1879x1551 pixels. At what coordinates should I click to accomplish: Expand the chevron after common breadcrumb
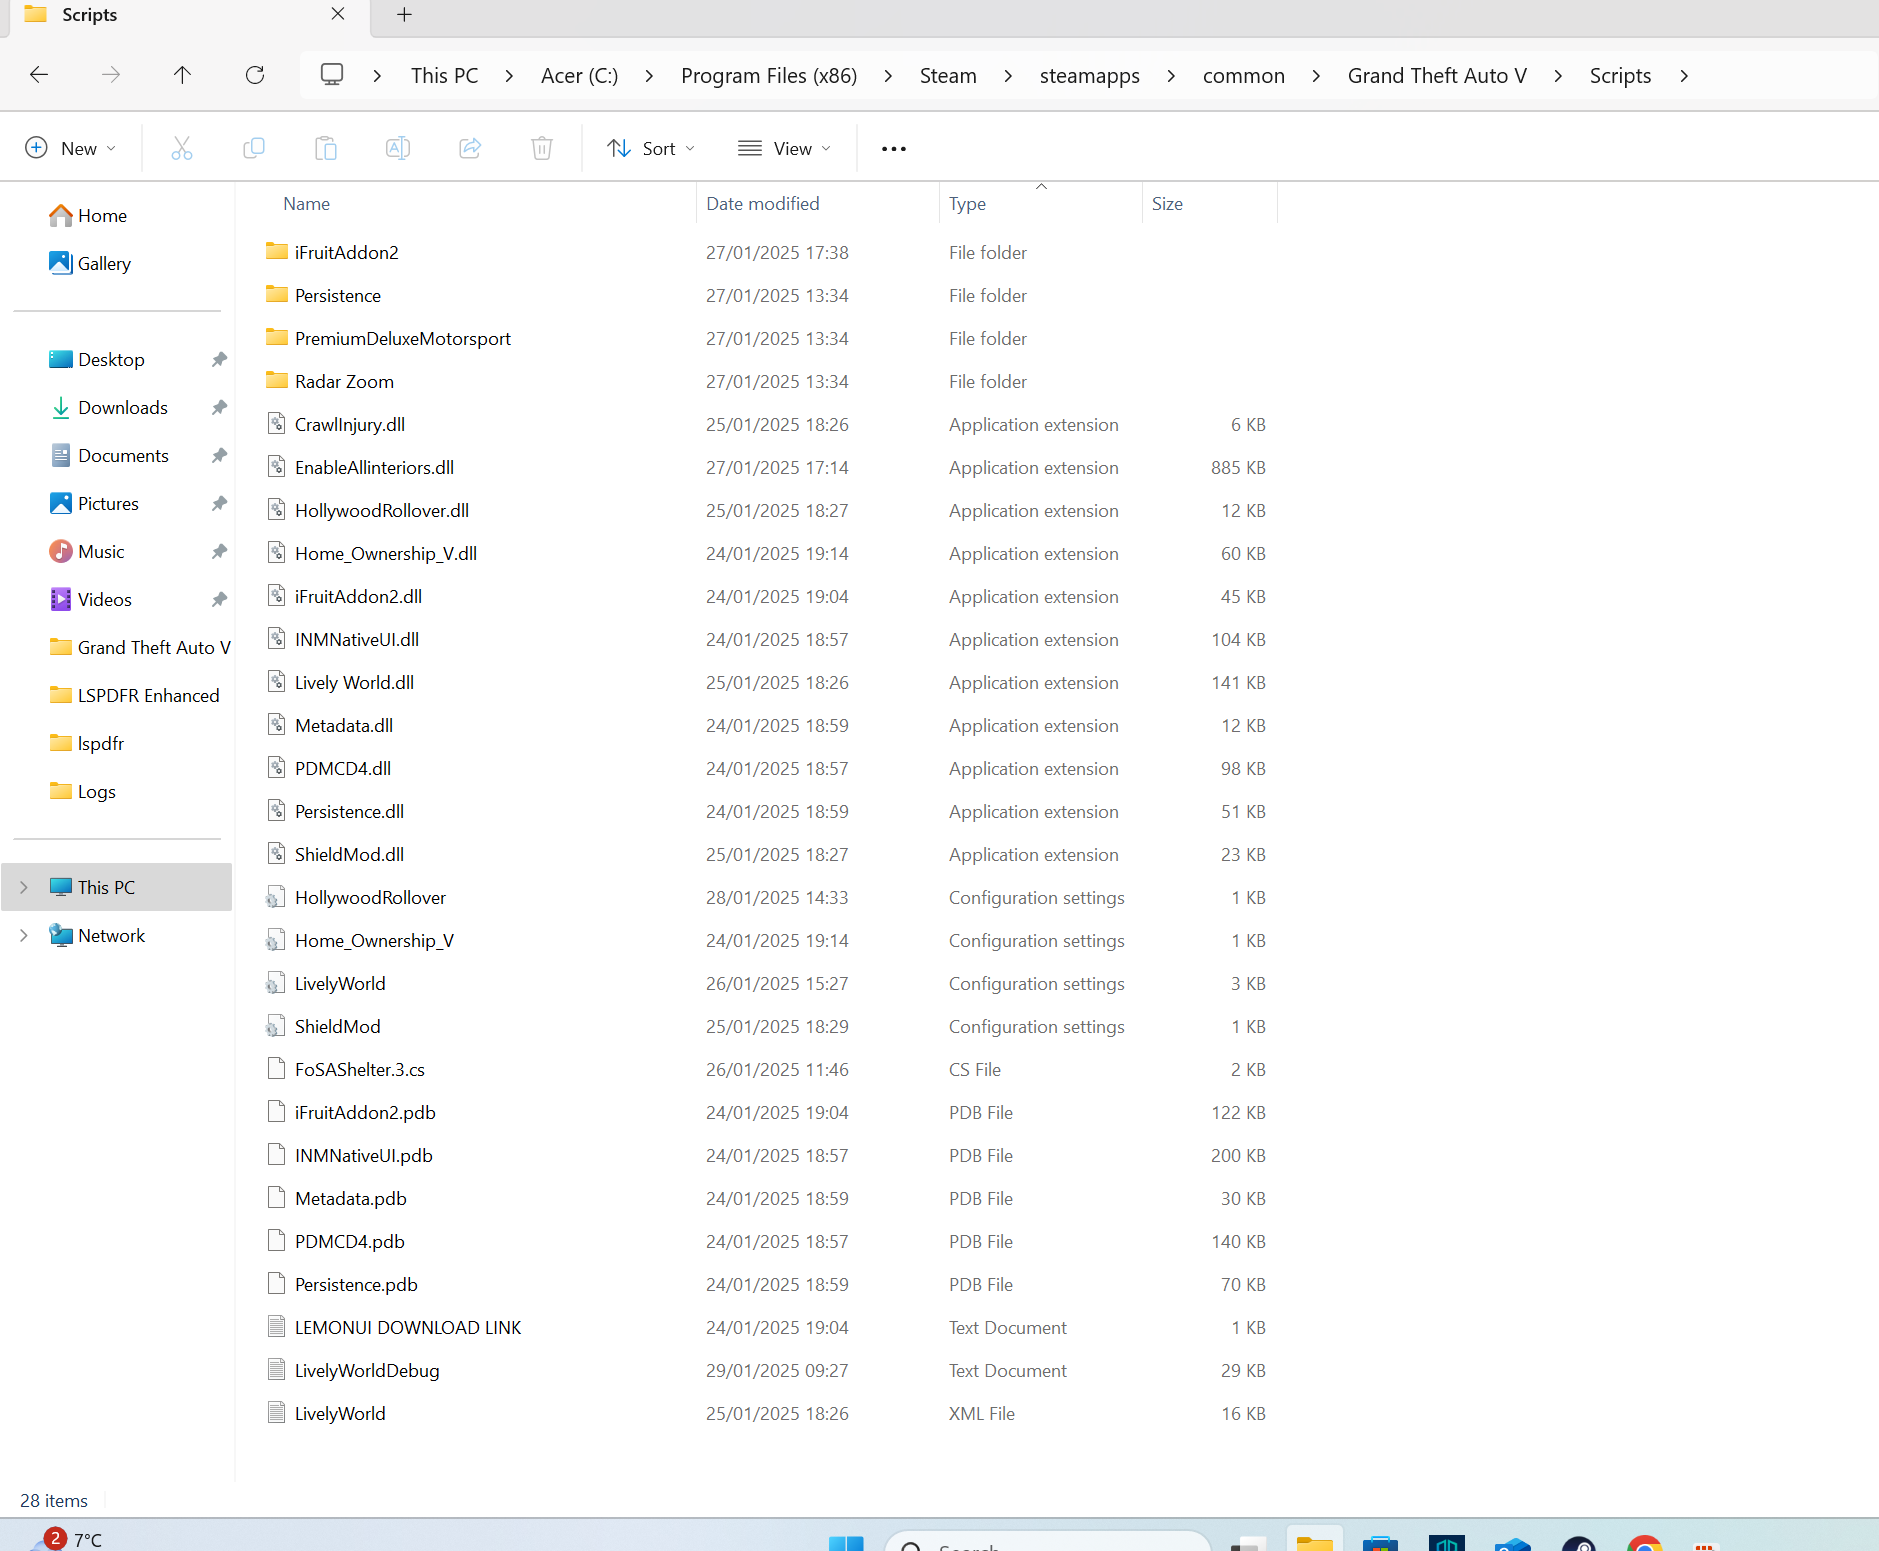click(1316, 76)
